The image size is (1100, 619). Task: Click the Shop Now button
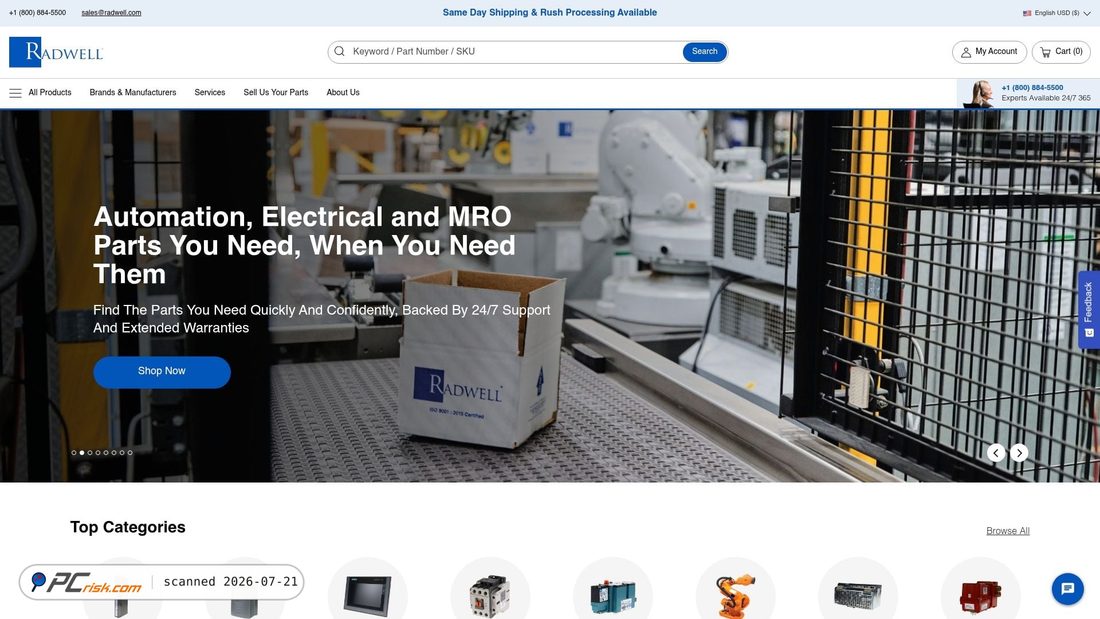pyautogui.click(x=162, y=372)
